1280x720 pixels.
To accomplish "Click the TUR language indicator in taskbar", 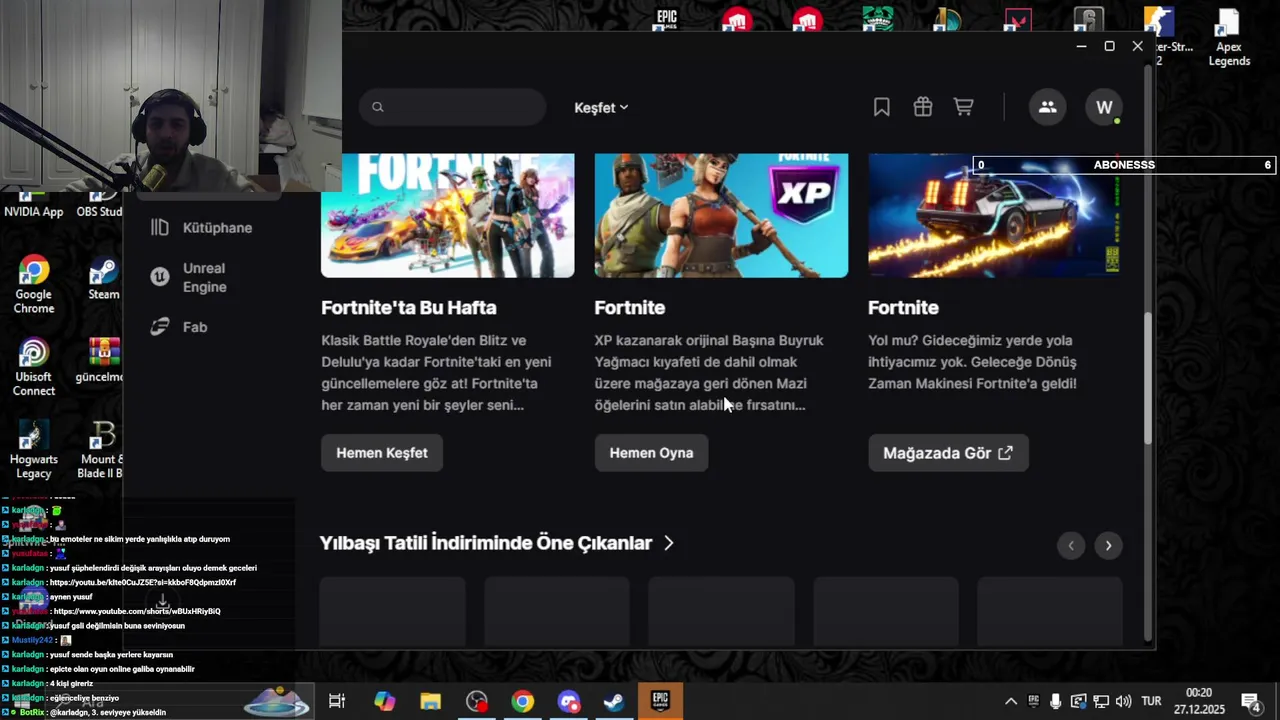I will (x=1151, y=701).
